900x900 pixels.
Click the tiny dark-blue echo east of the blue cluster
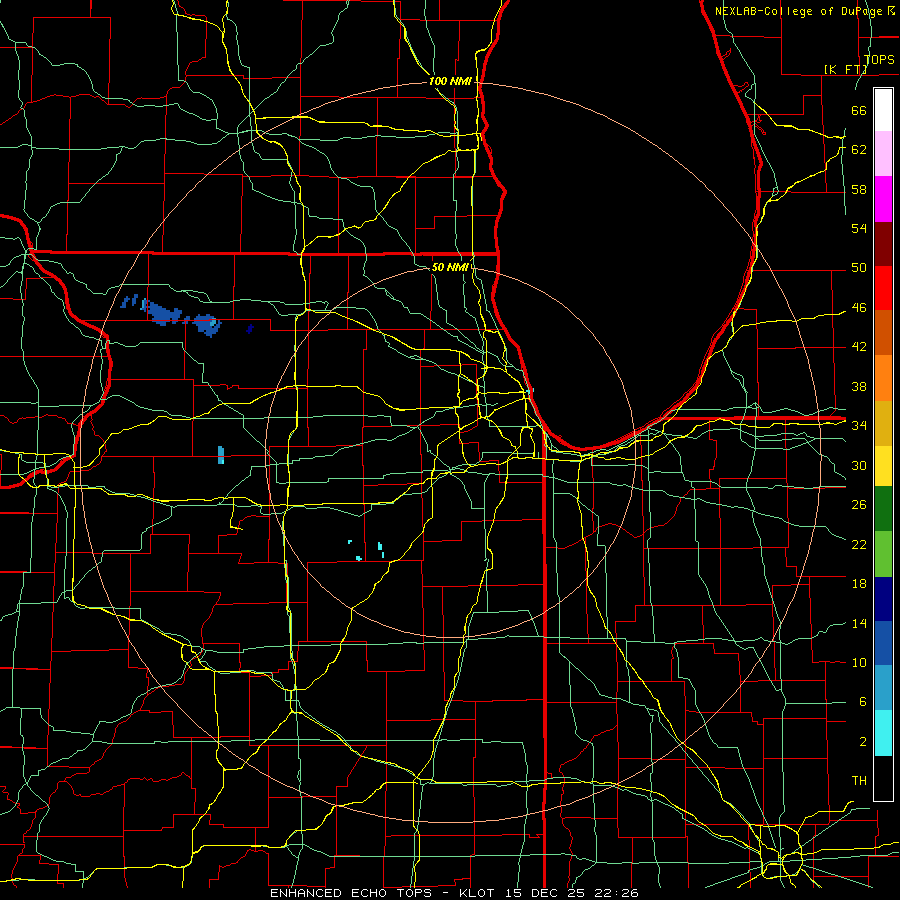250,328
